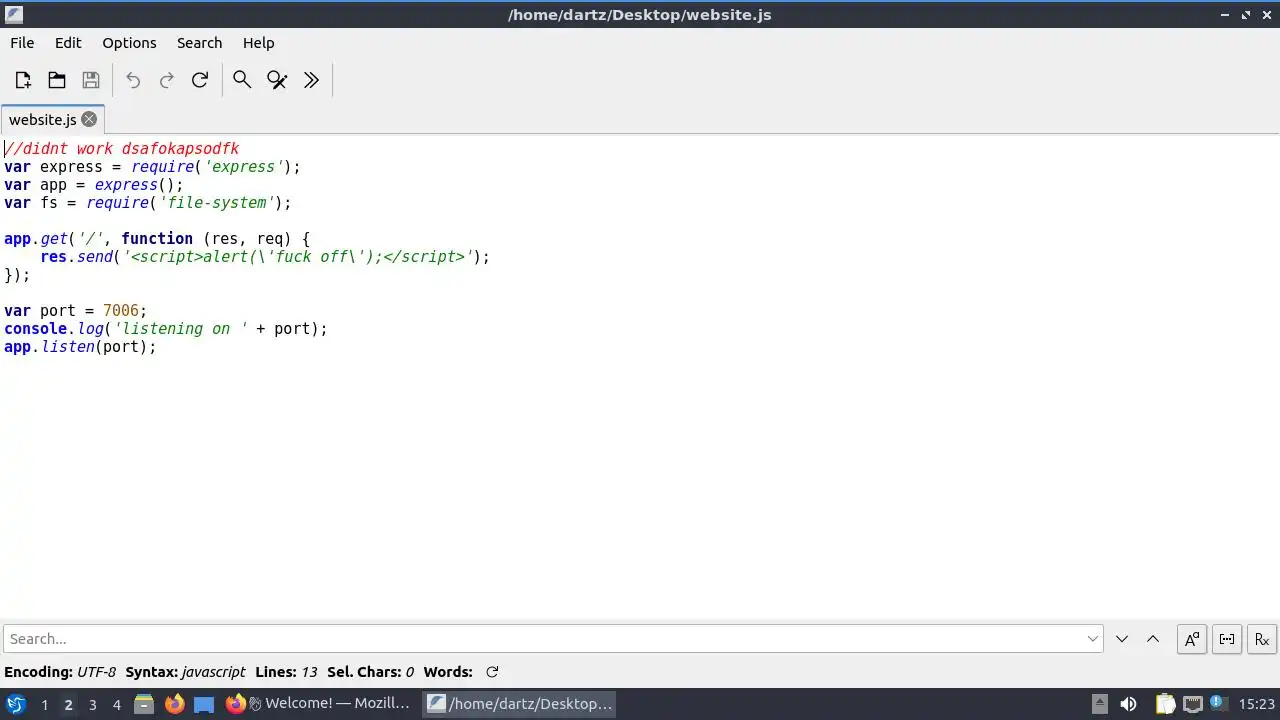The height and width of the screenshot is (720, 1280).
Task: Switch to workspace 4
Action: tap(116, 705)
